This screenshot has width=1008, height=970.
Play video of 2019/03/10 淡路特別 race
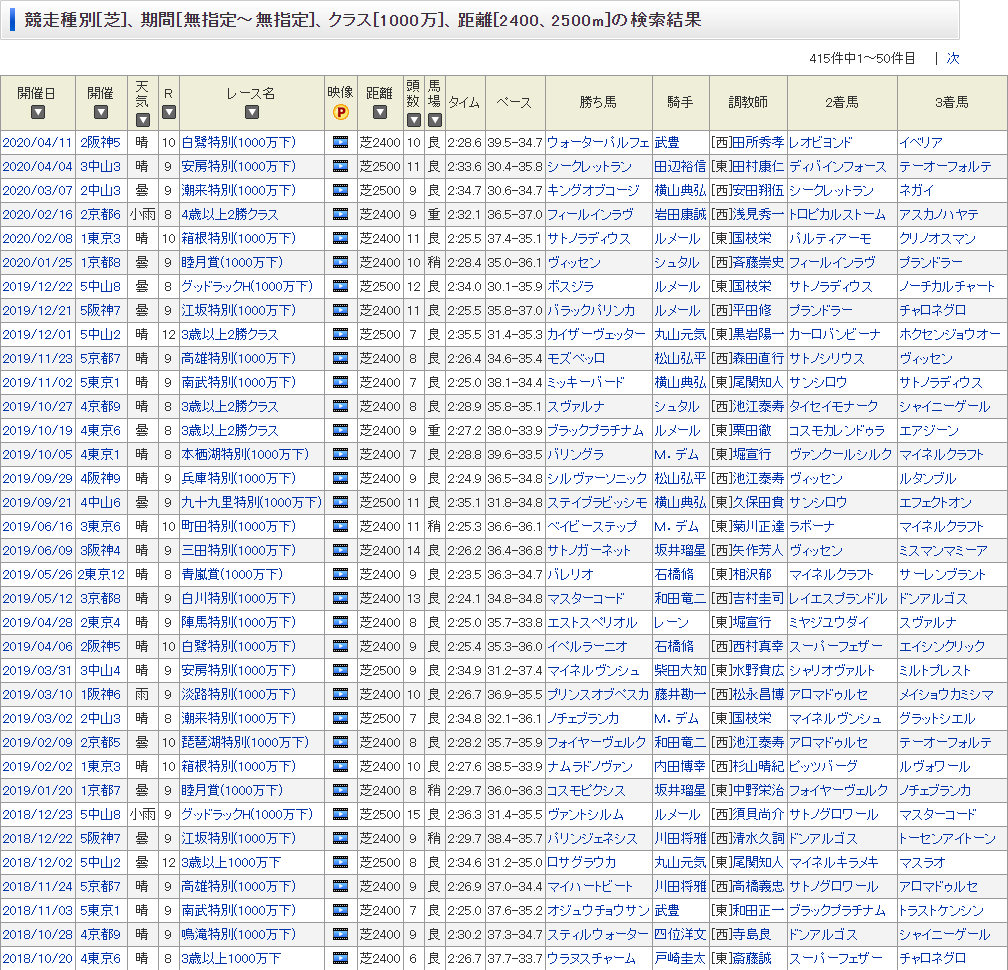[x=340, y=694]
